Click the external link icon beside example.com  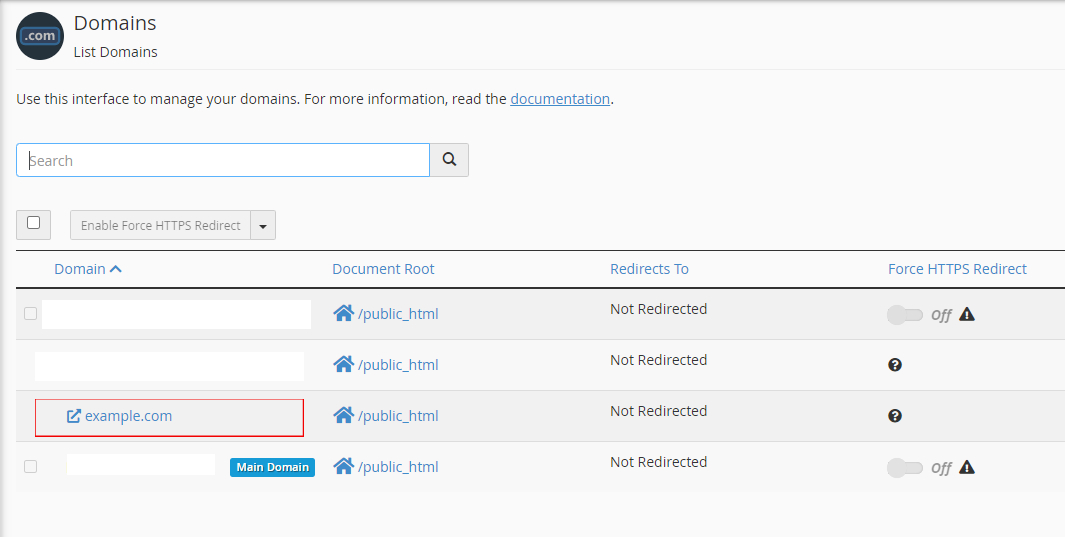[x=73, y=415]
